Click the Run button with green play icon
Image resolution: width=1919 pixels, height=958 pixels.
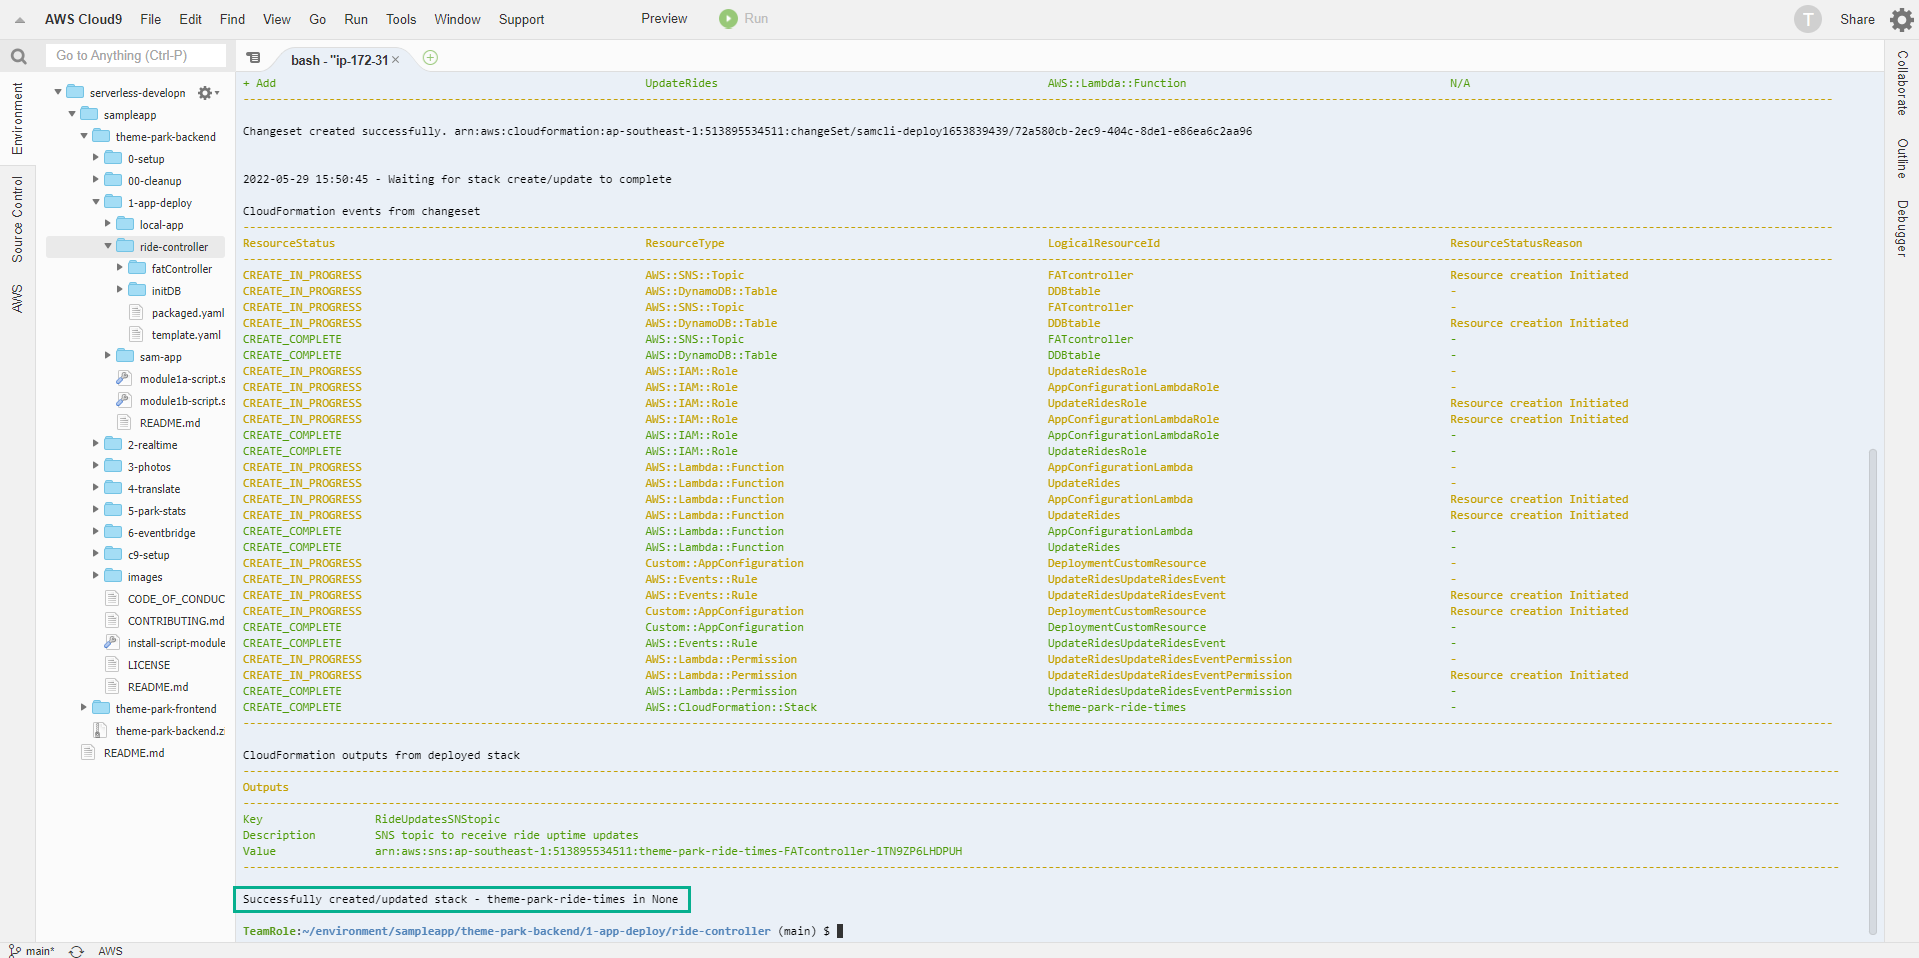click(744, 19)
